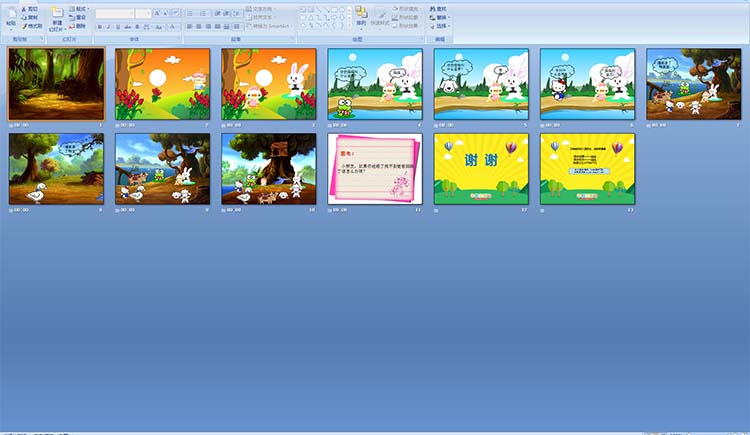This screenshot has width=750, height=435.
Task: Click the Shrink Font (smaller A) icon
Action: 165,13
